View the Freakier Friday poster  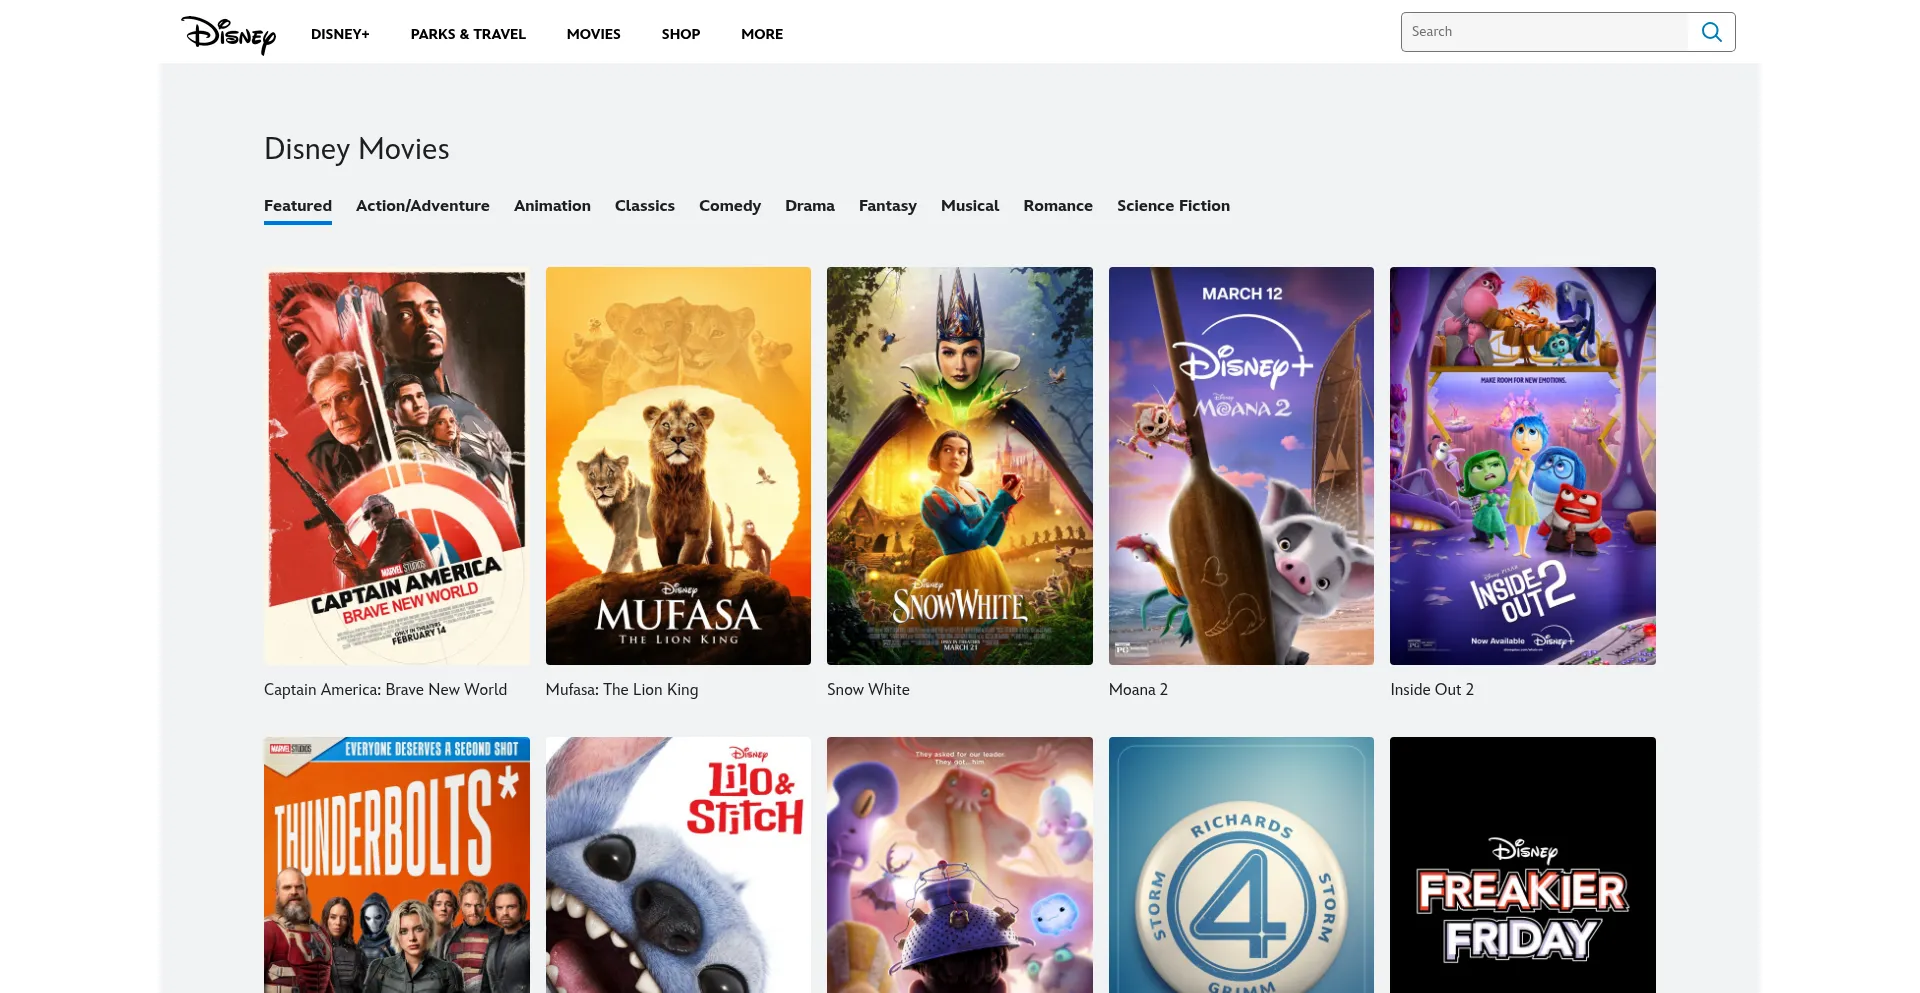(x=1522, y=865)
